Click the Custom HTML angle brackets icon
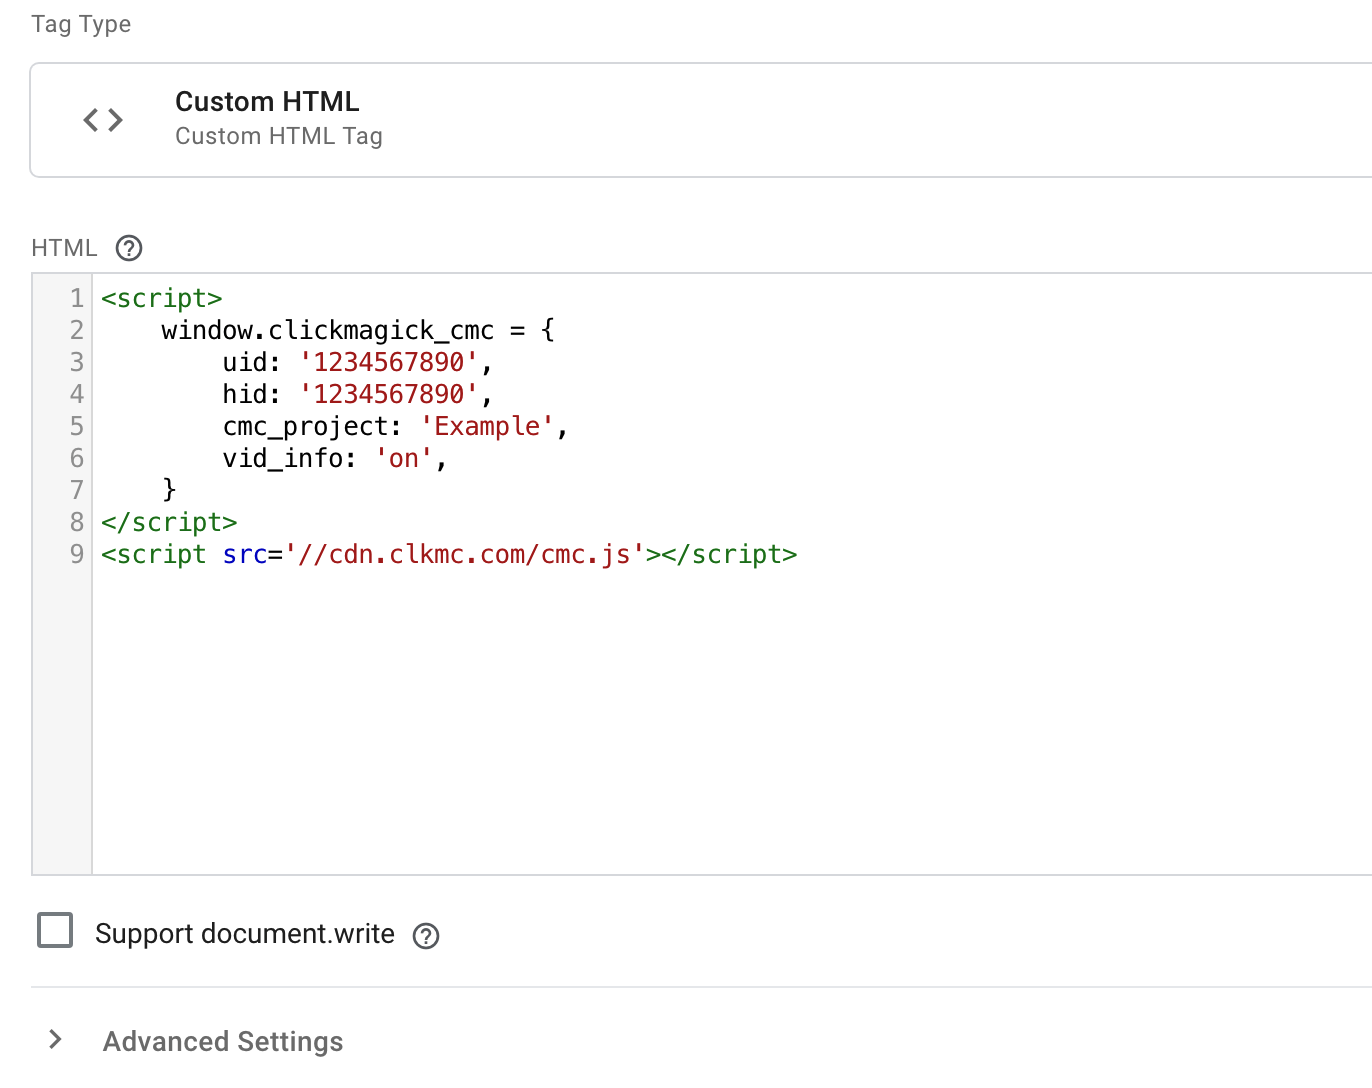1372x1088 pixels. click(103, 120)
